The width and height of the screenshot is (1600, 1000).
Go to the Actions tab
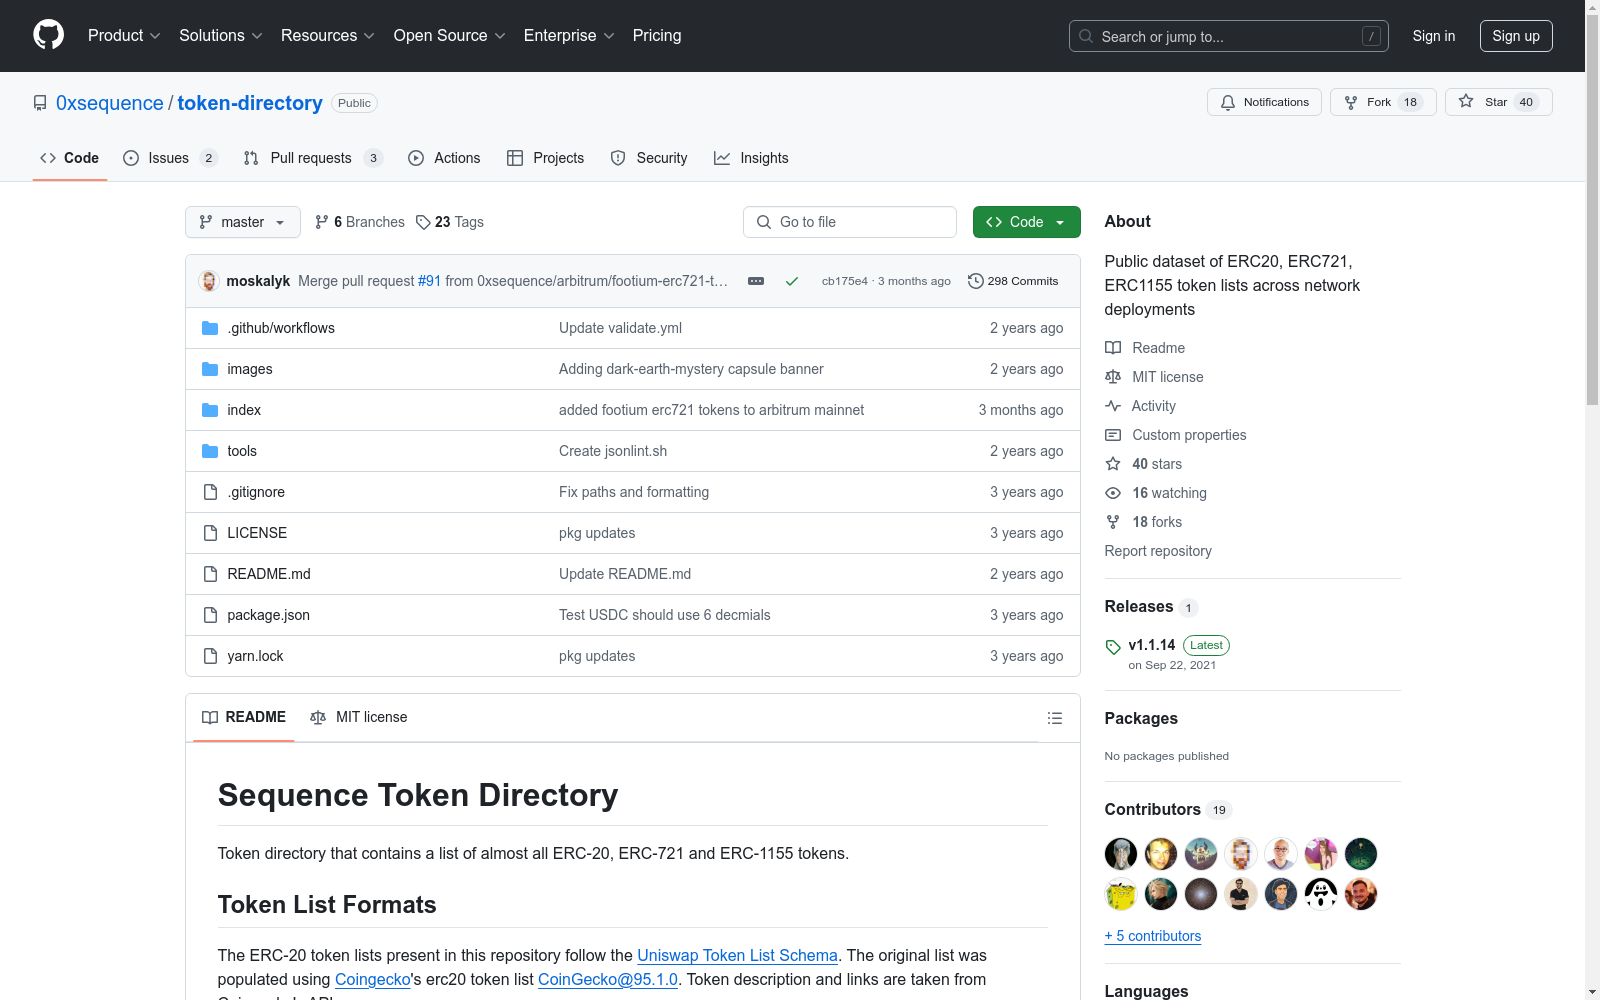click(444, 158)
